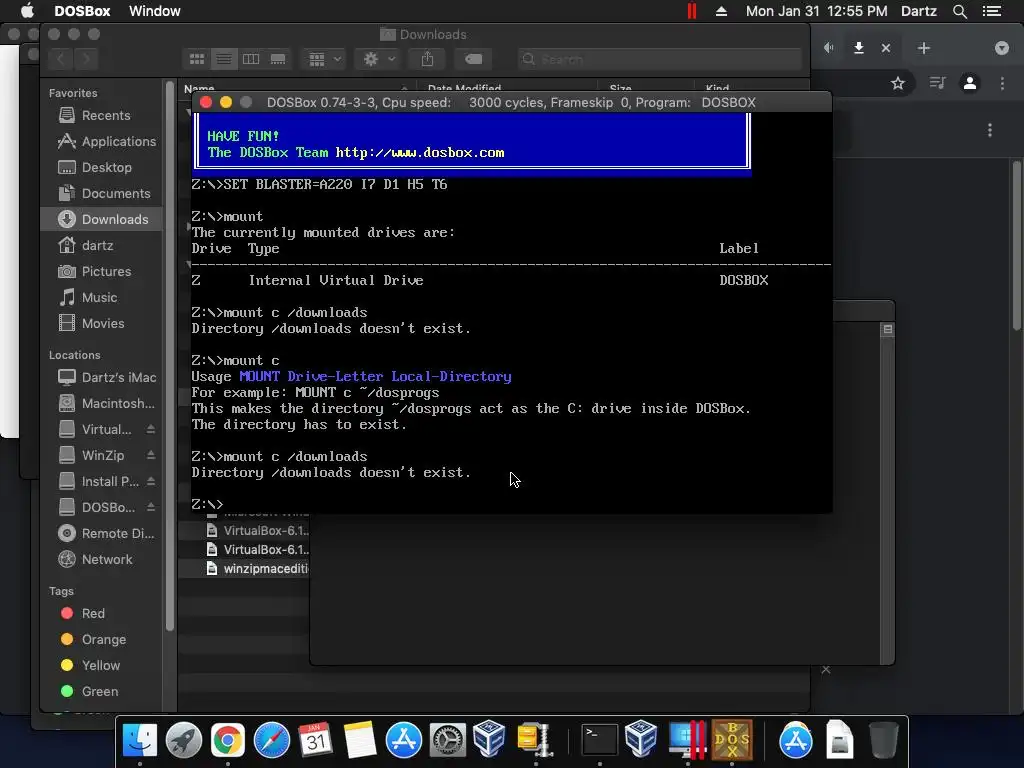Screen dimensions: 1024x768
Task: Click the DOSBox icon in the Dock
Action: point(732,740)
